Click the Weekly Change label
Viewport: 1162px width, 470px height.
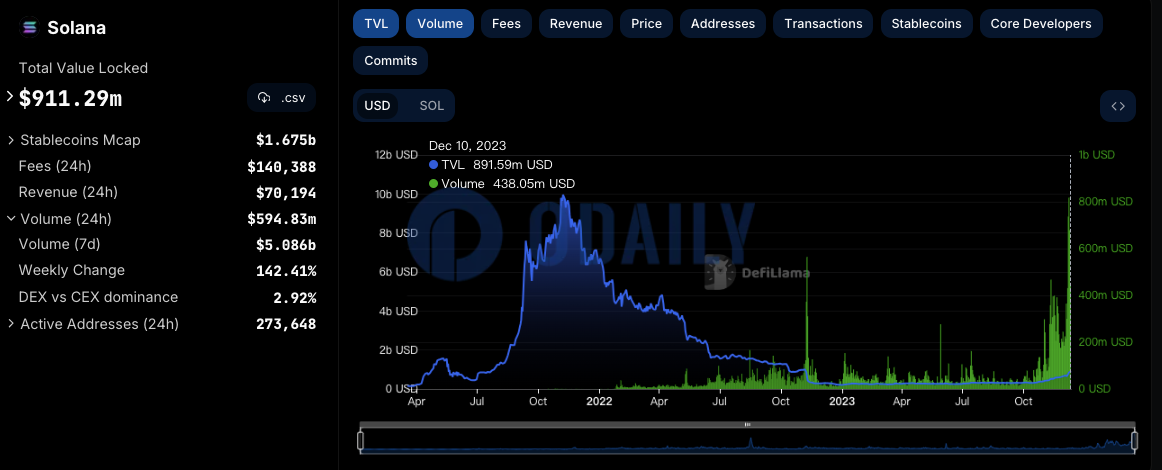(x=72, y=271)
